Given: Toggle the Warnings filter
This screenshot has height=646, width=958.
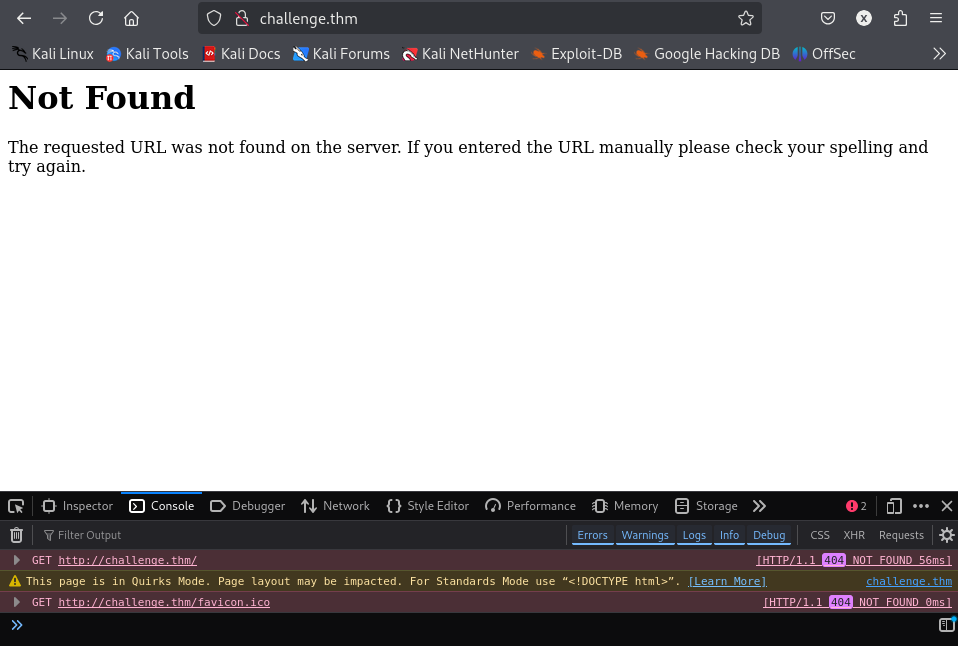Looking at the screenshot, I should click(x=645, y=535).
